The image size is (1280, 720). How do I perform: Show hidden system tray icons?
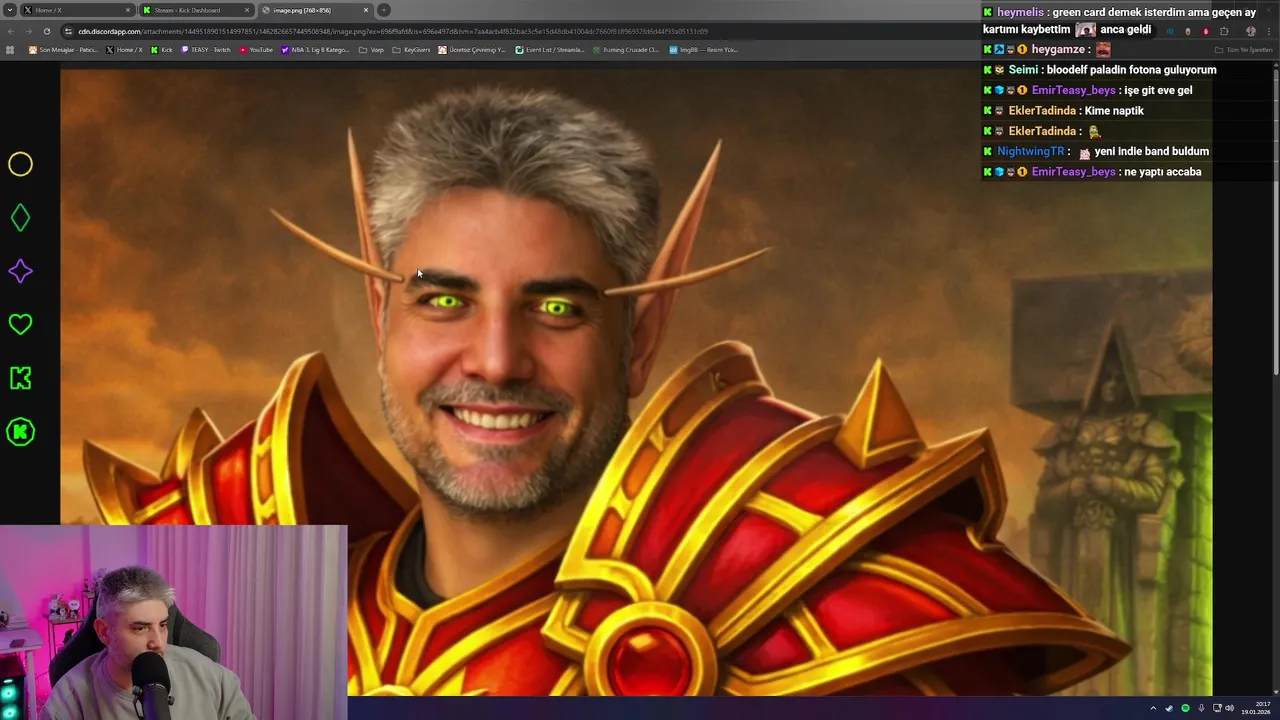click(x=1153, y=708)
